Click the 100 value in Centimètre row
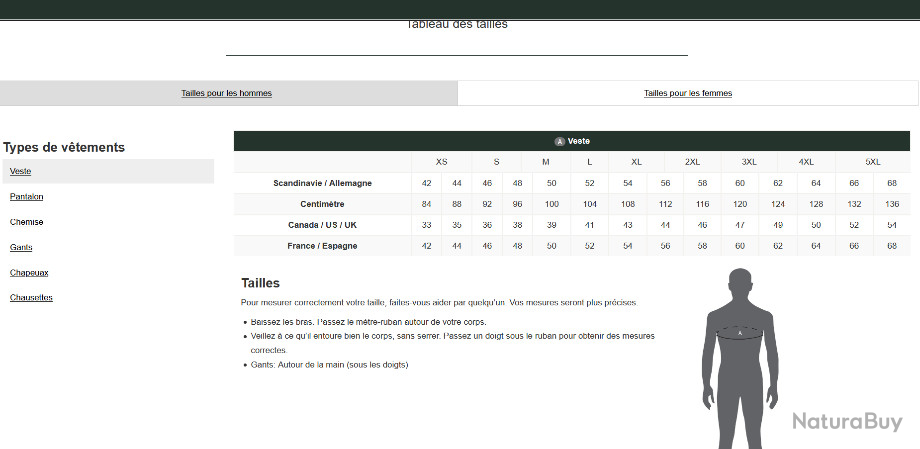The image size is (920, 449). (551, 204)
